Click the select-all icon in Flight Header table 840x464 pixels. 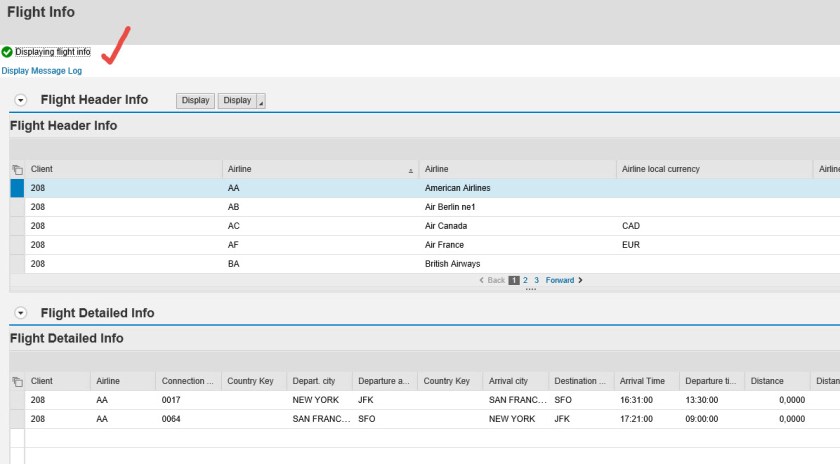(16, 170)
